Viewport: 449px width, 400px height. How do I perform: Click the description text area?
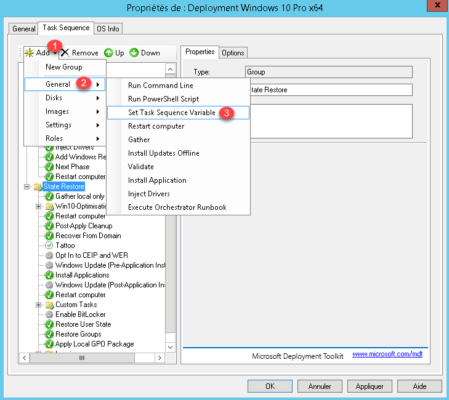(331, 121)
